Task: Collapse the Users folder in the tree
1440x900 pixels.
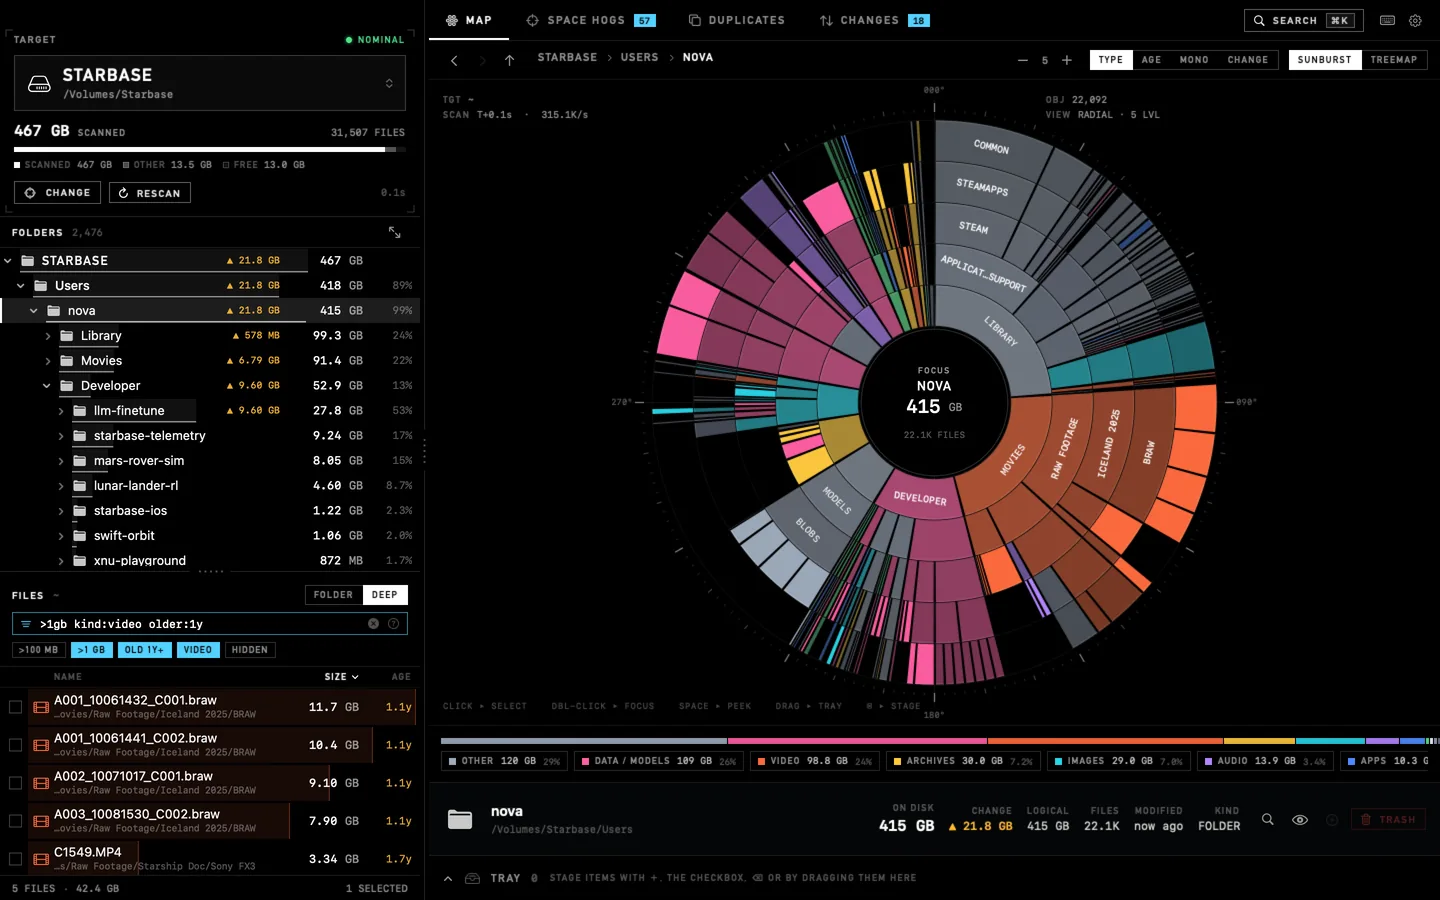Action: tap(20, 286)
